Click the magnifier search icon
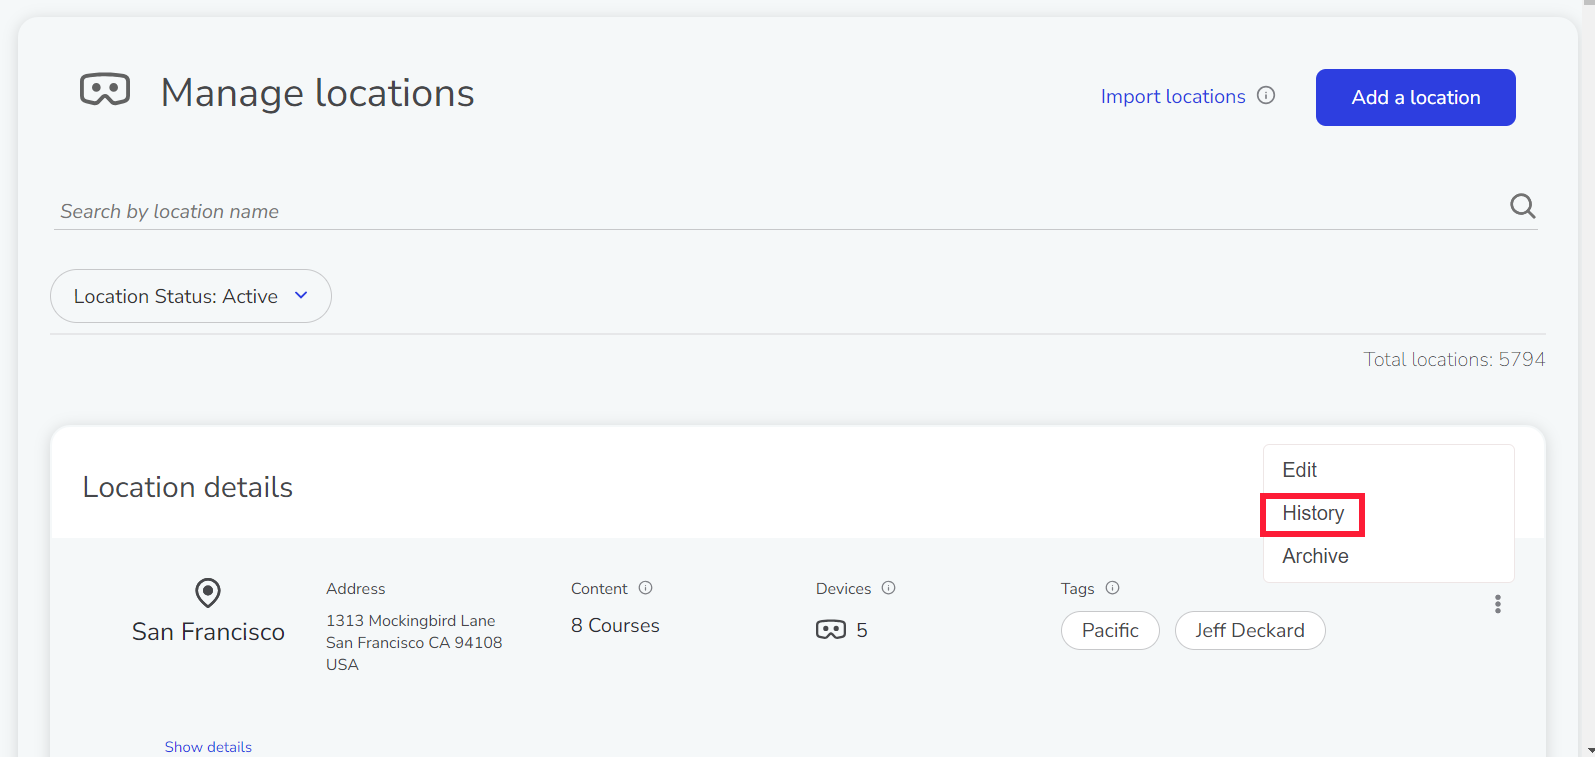This screenshot has width=1595, height=757. click(x=1523, y=206)
